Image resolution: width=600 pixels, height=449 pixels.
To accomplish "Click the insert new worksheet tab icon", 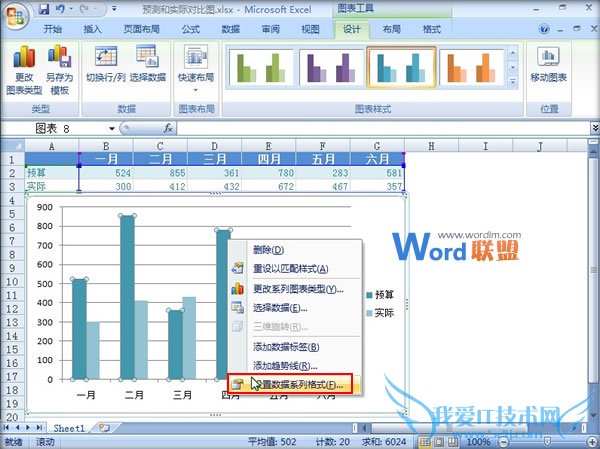I will pos(104,428).
